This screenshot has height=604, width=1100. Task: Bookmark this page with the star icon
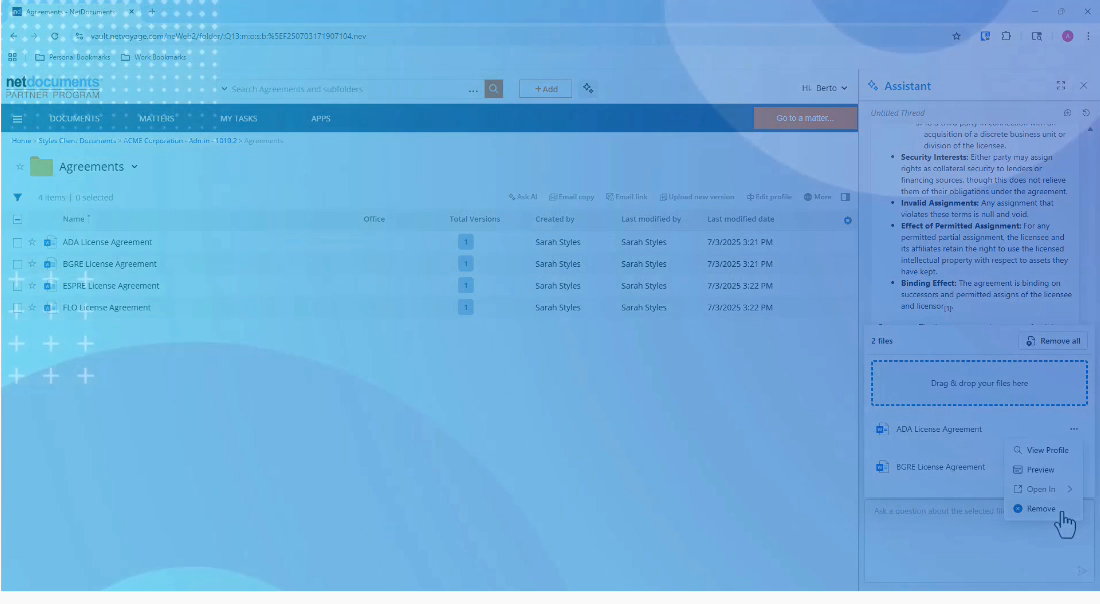click(956, 36)
